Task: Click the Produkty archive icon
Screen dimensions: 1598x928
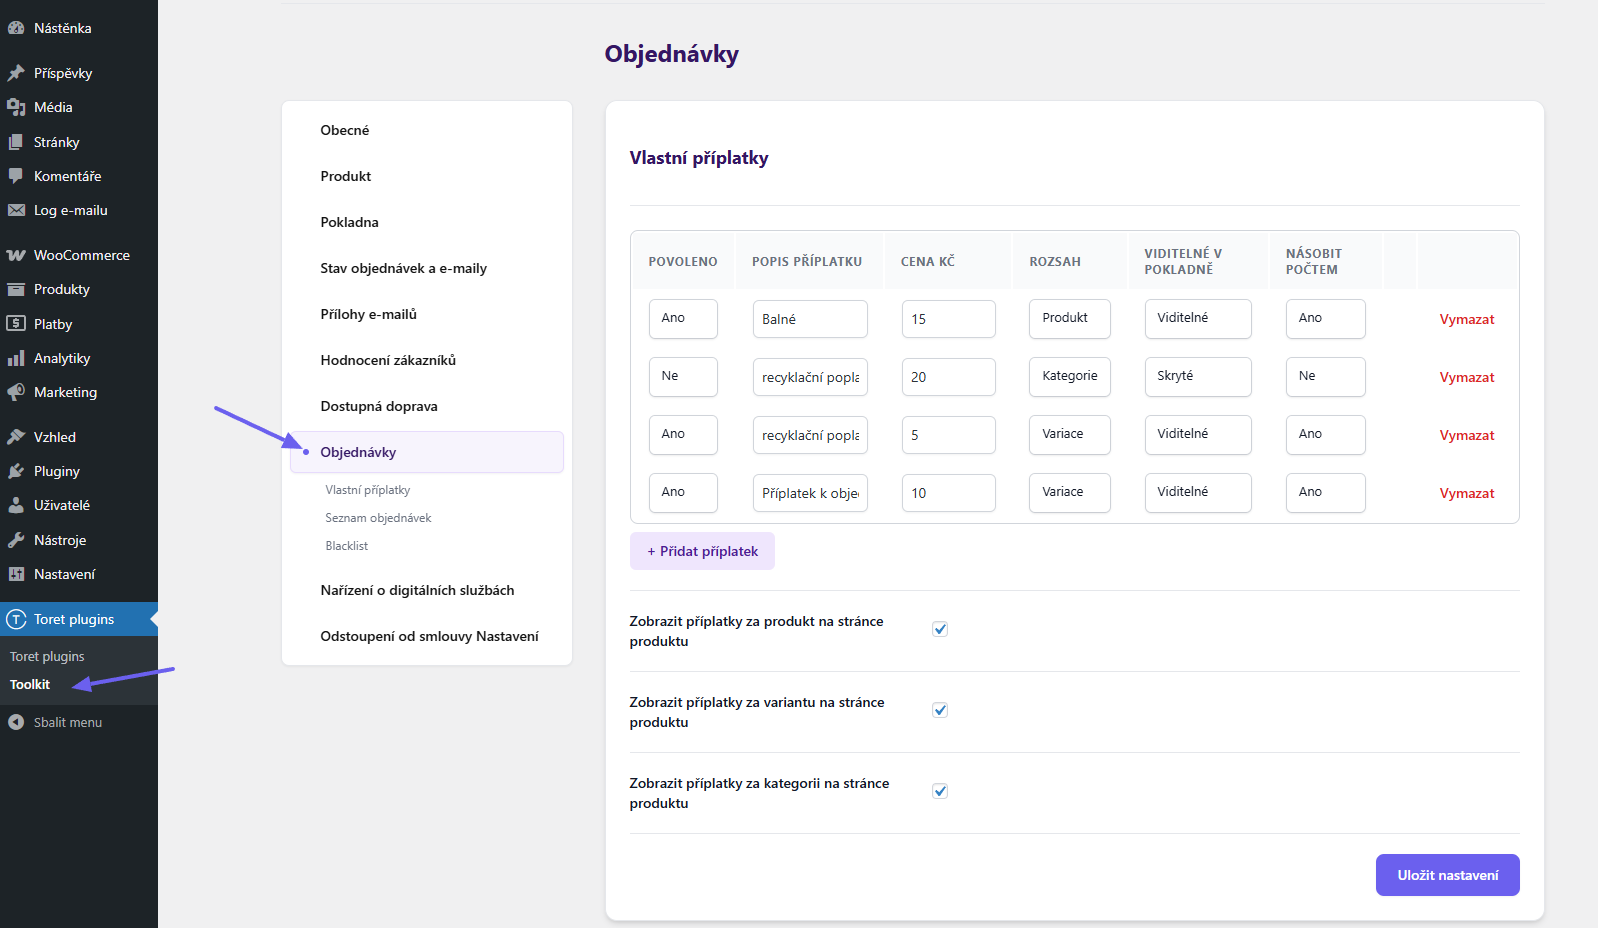Action: [16, 289]
